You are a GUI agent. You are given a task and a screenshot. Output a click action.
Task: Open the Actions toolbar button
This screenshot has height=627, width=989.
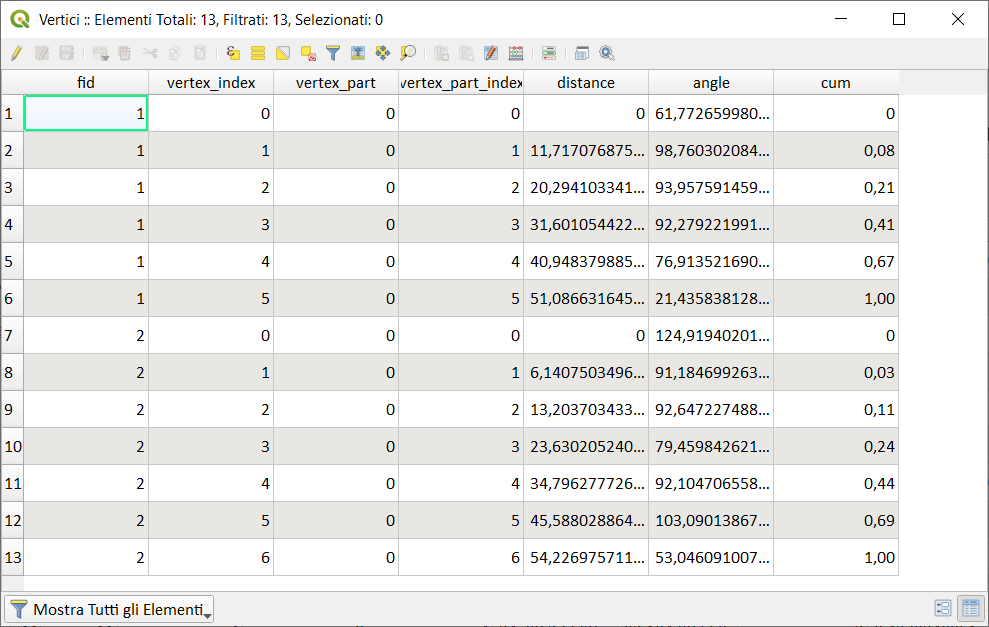607,53
